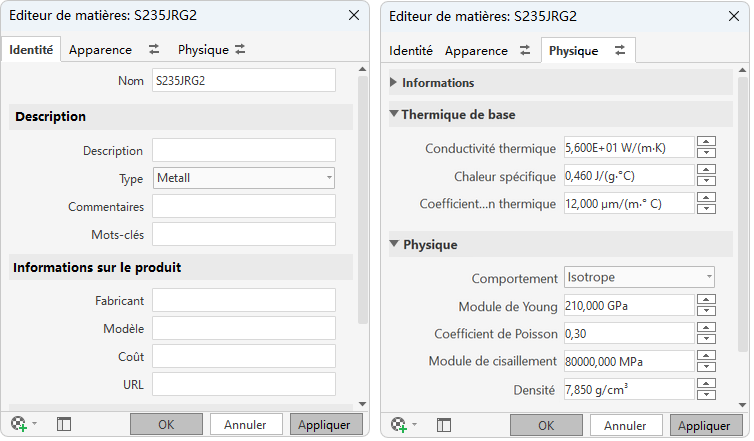Increase Module de Young with up arrow

pyautogui.click(x=706, y=299)
